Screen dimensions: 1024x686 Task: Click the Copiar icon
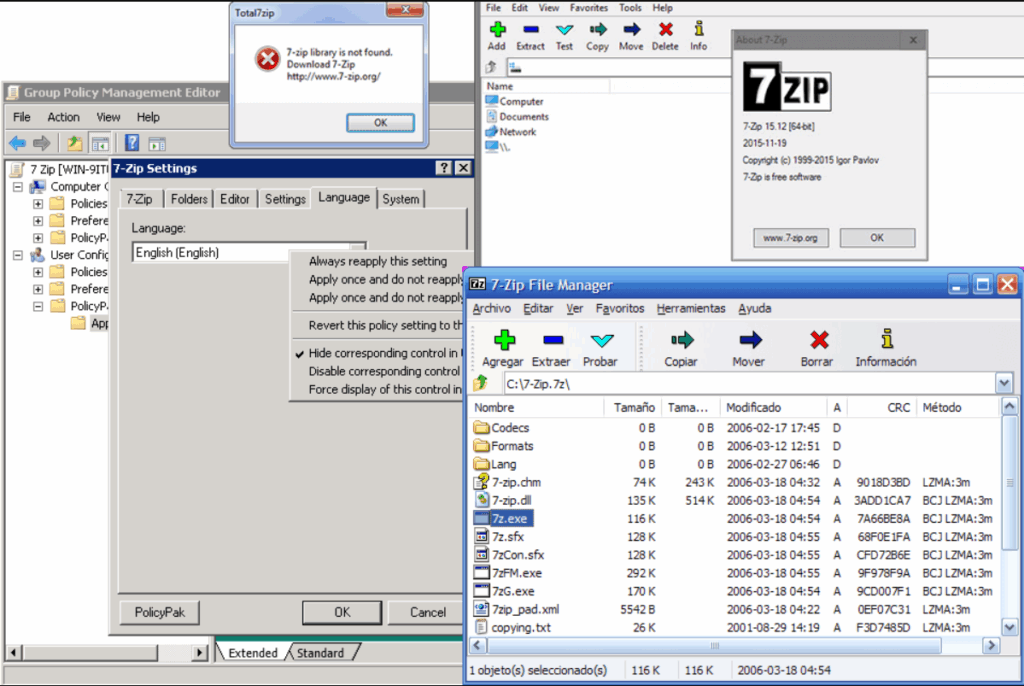click(682, 340)
